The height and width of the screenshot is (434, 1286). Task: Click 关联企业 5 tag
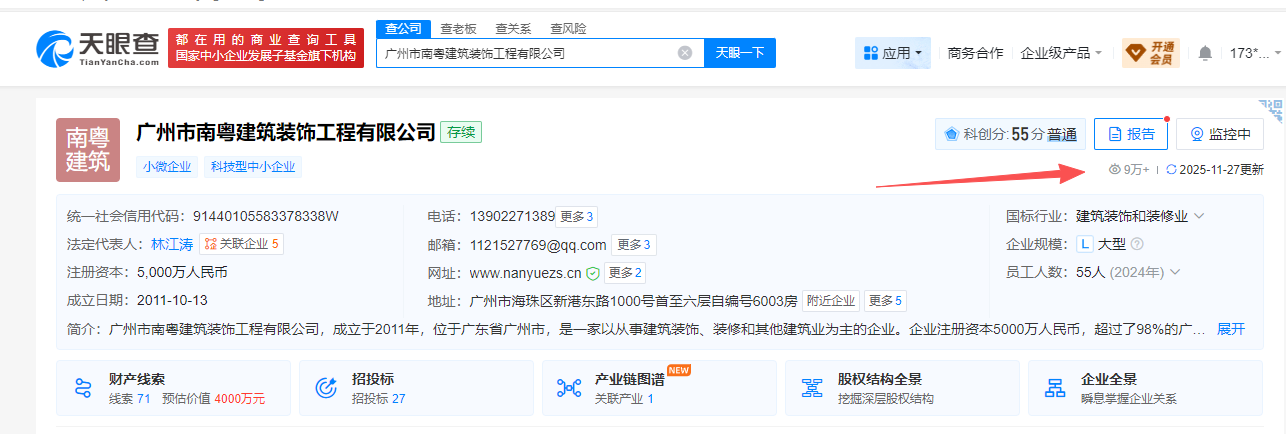point(241,244)
